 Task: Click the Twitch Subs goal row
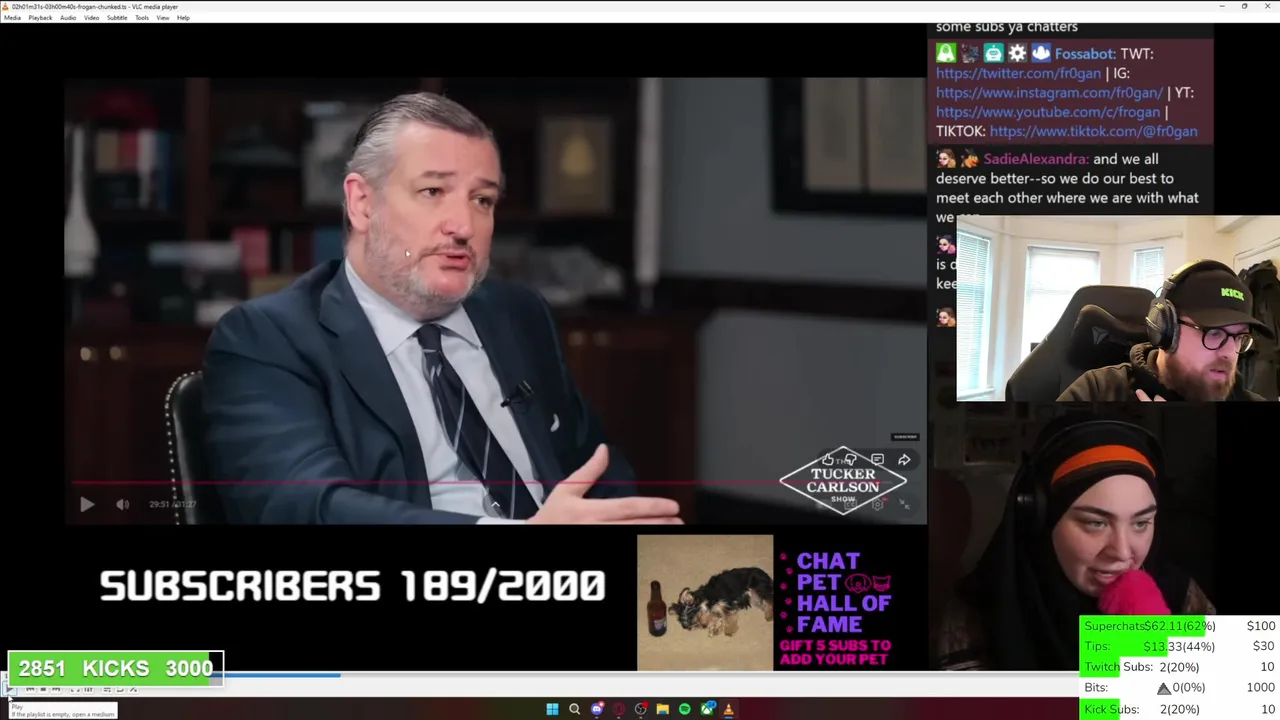coord(1179,667)
